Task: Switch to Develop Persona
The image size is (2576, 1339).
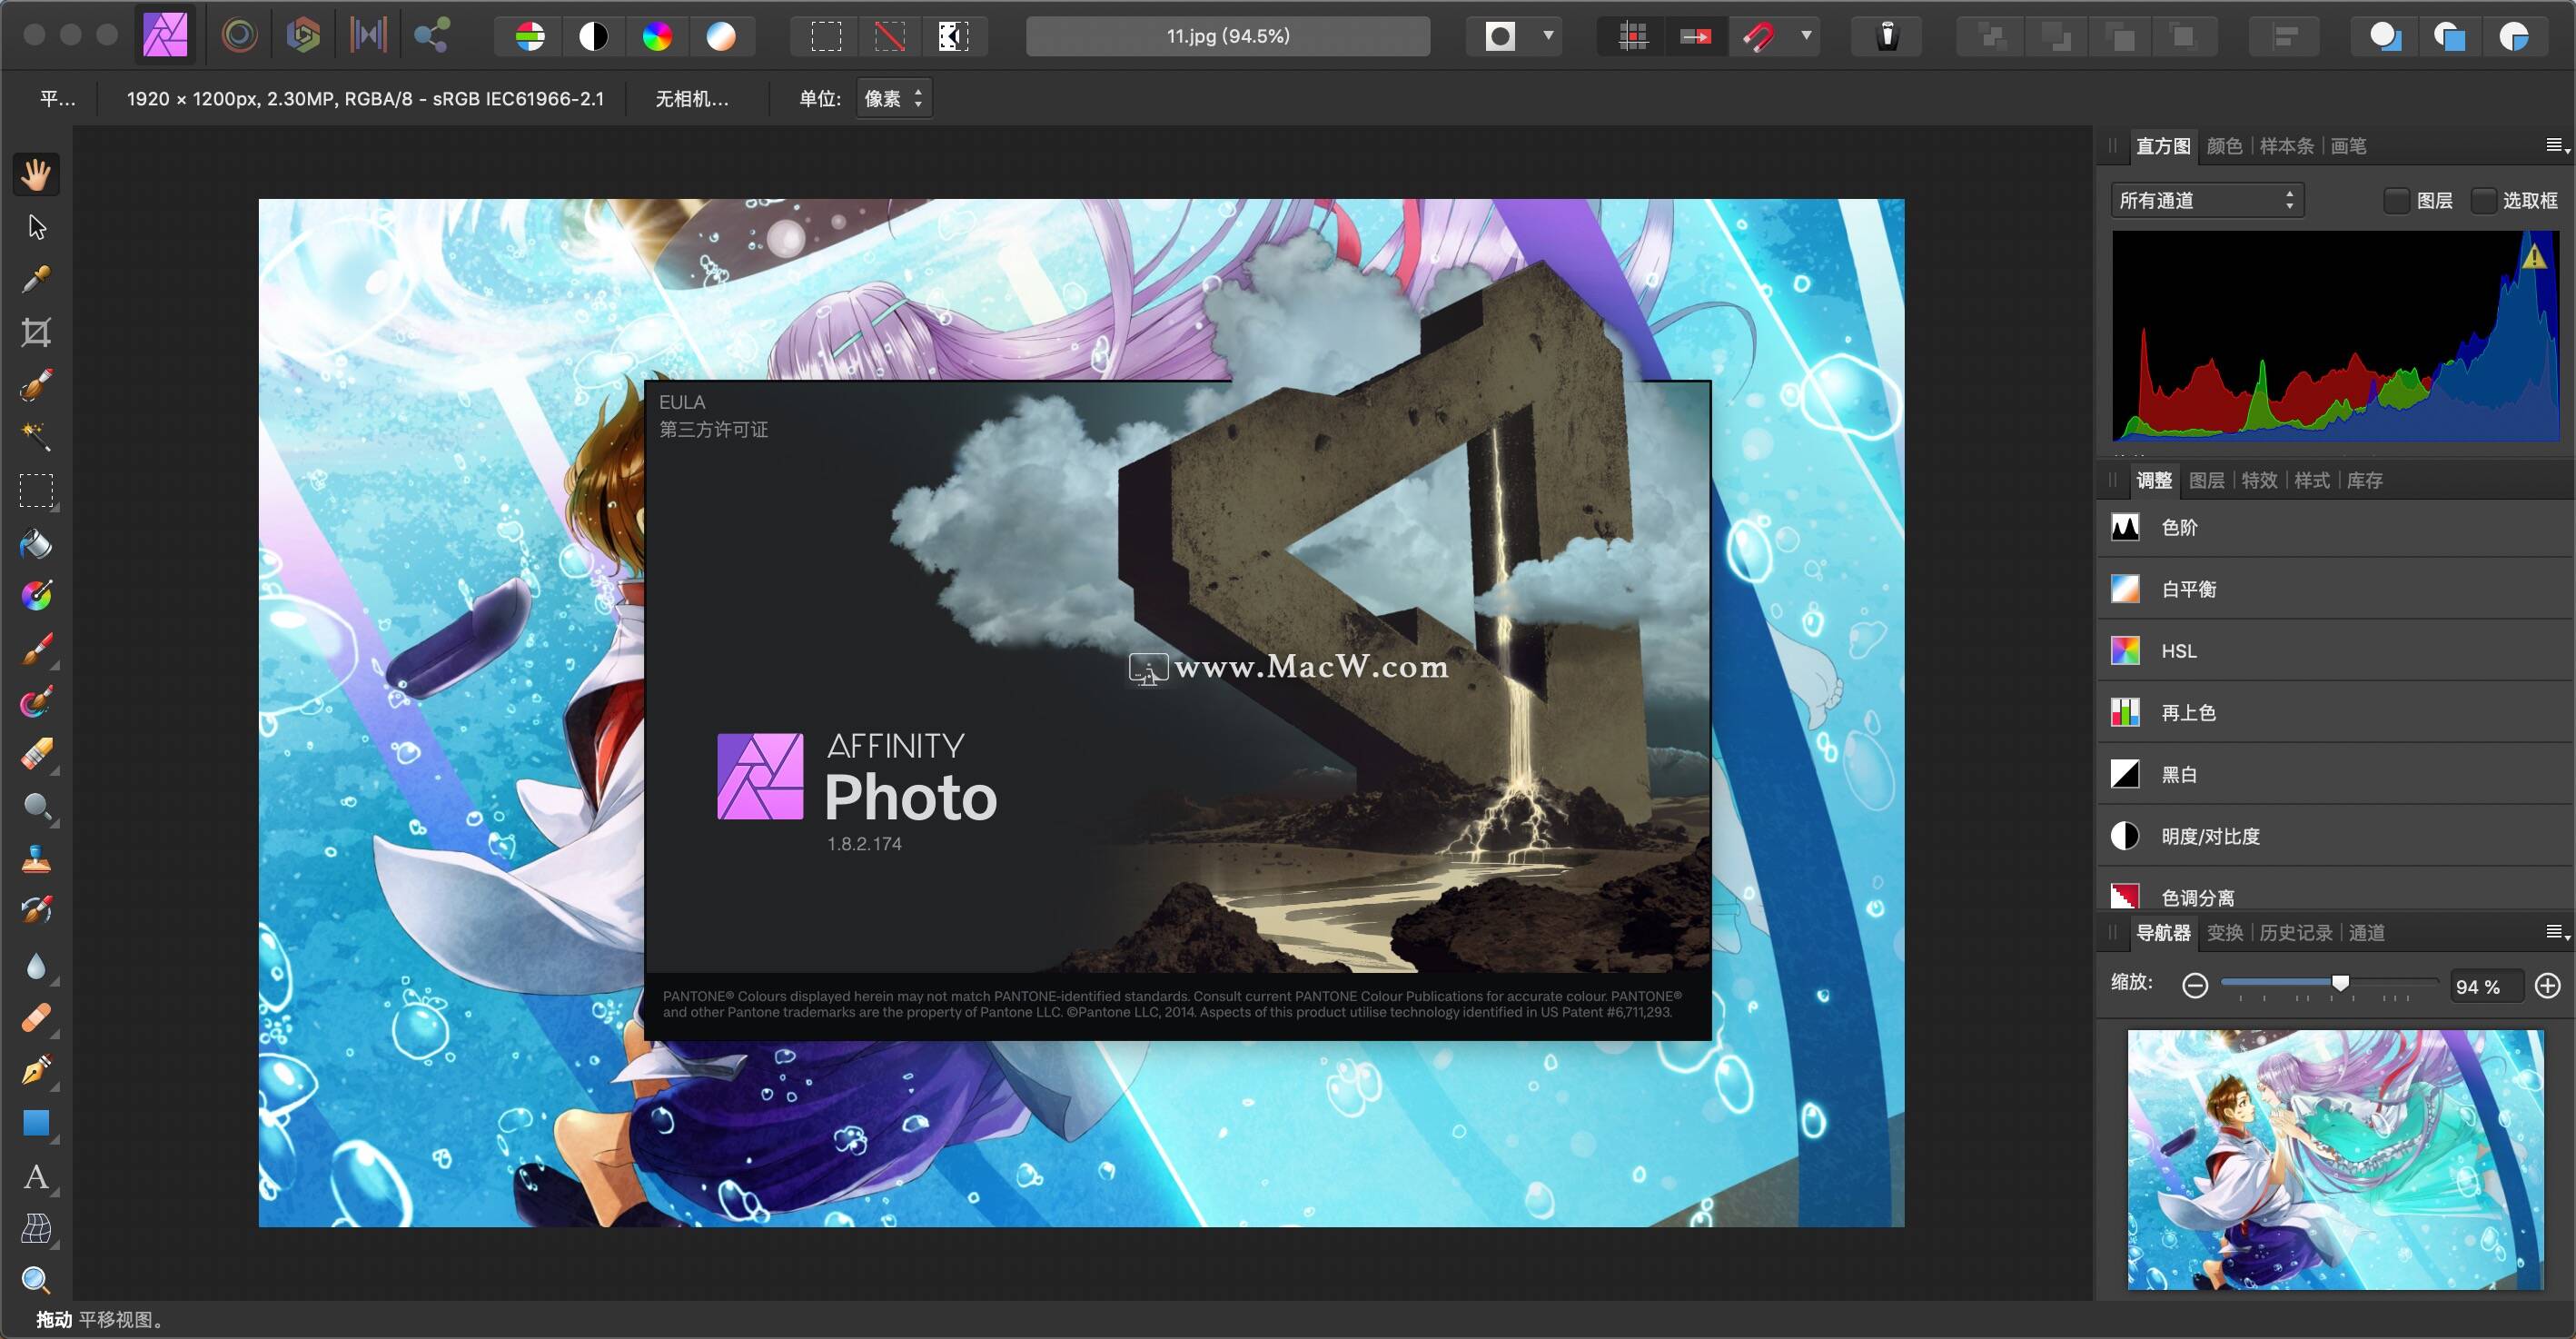Action: (303, 36)
